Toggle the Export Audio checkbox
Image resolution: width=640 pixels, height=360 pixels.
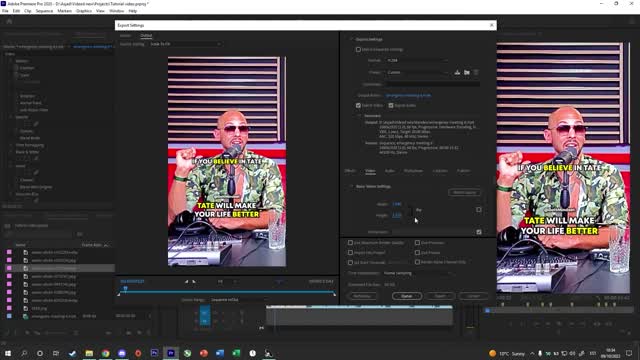point(391,105)
